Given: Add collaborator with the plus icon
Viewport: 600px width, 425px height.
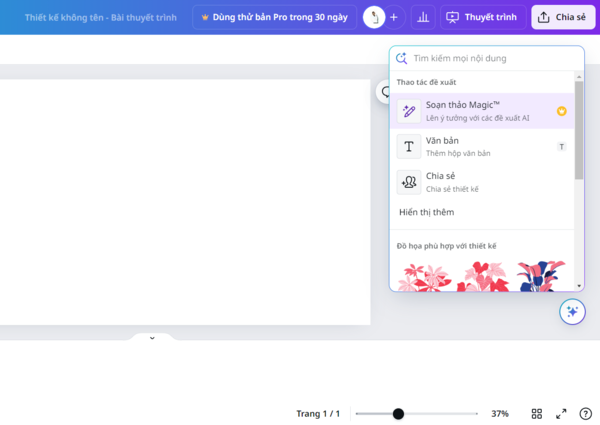Looking at the screenshot, I should point(394,17).
